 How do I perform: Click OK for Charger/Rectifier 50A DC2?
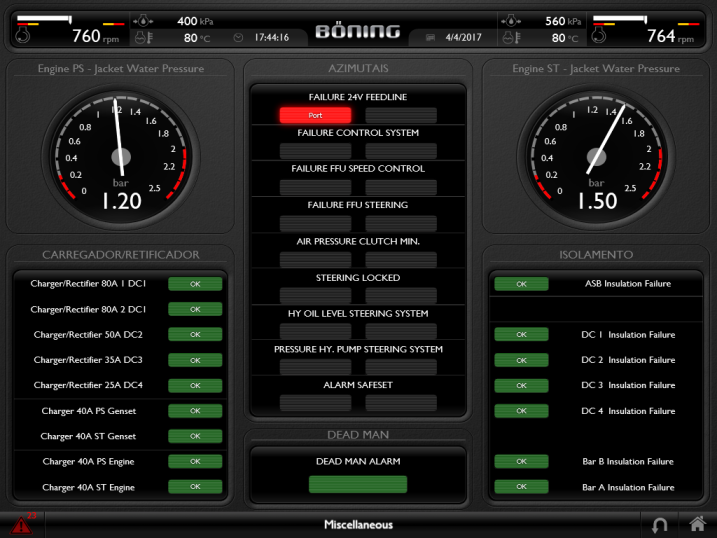195,335
